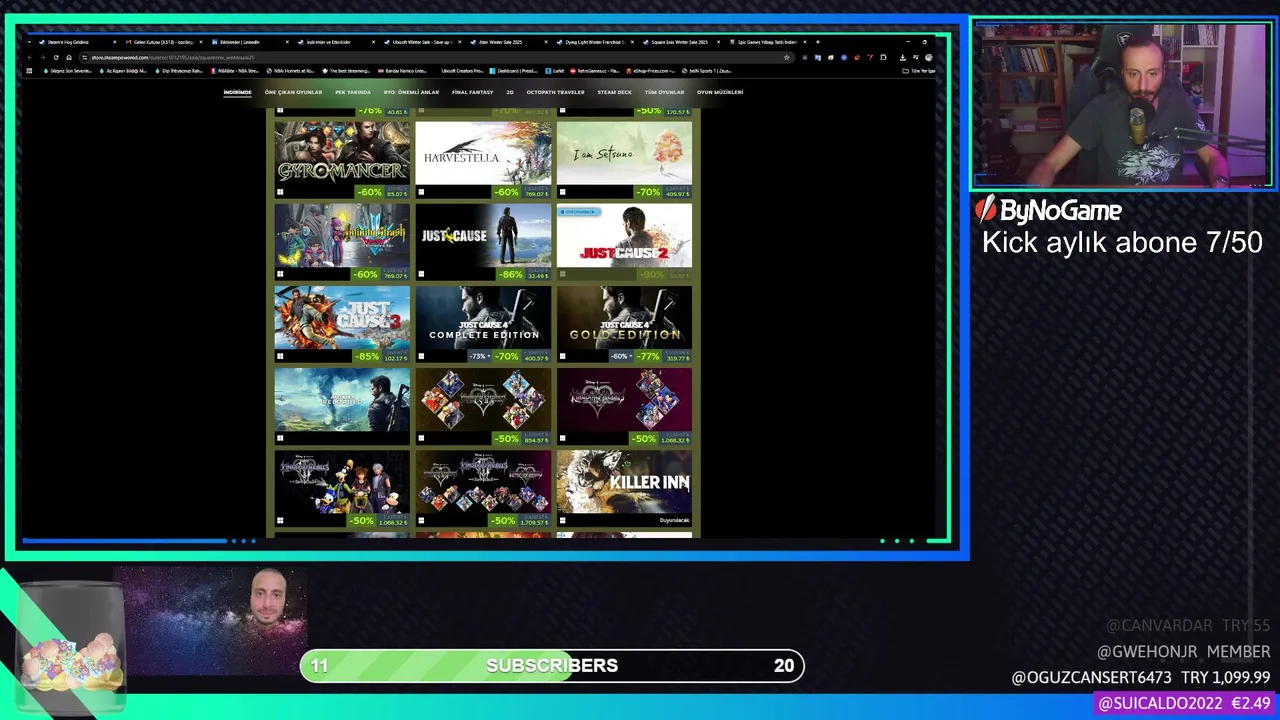Go back with the browser back arrow
Screen dimensions: 1280x720
coord(30,57)
